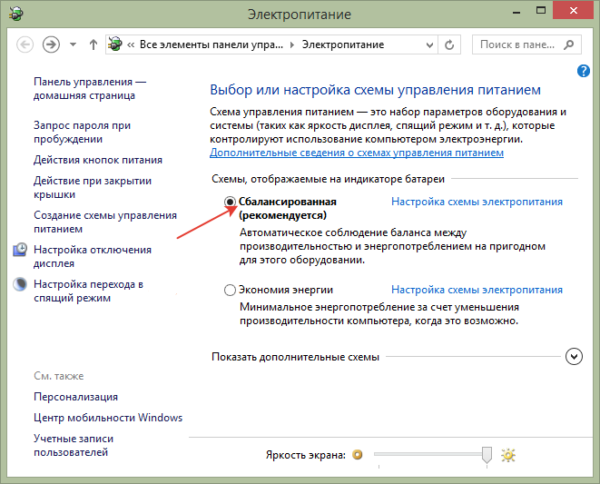Screen dimensions: 600x484
Task: Open 'Настройка отключения дисплея' link
Action: coord(92,256)
